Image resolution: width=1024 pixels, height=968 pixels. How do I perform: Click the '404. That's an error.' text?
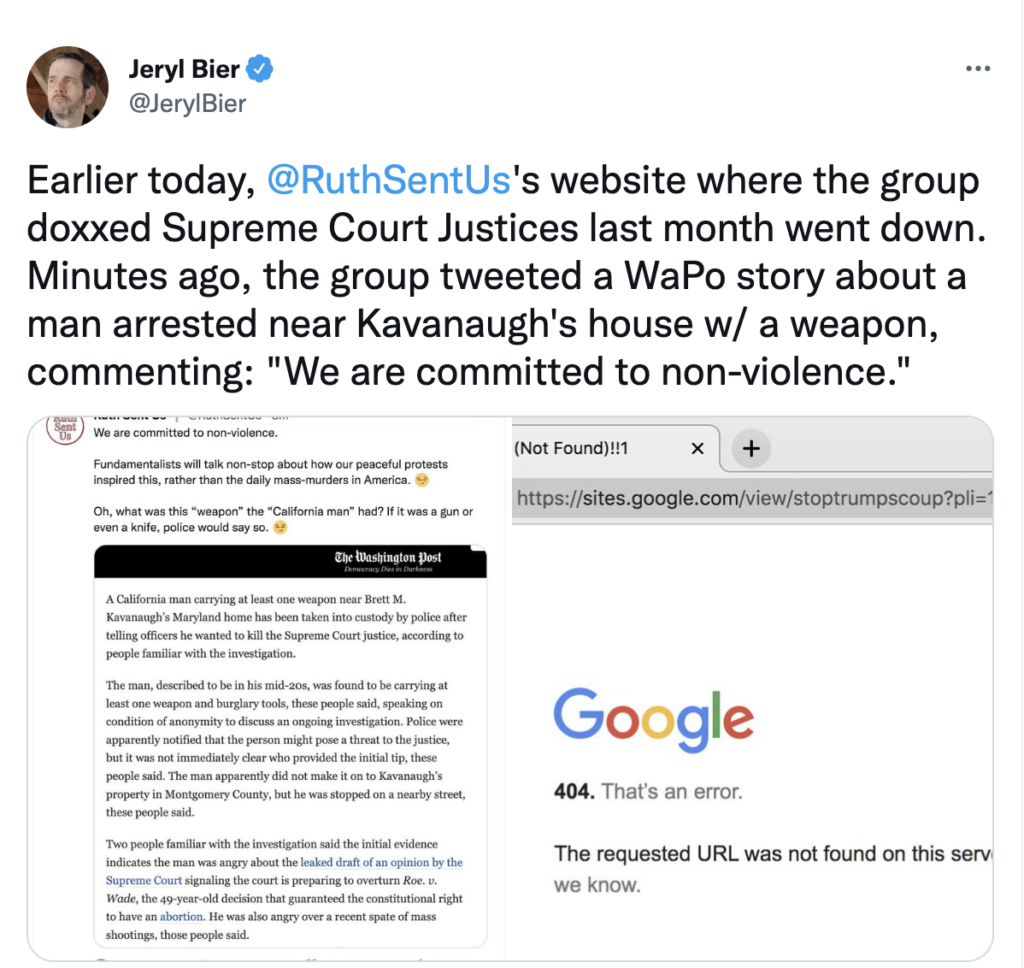click(648, 793)
